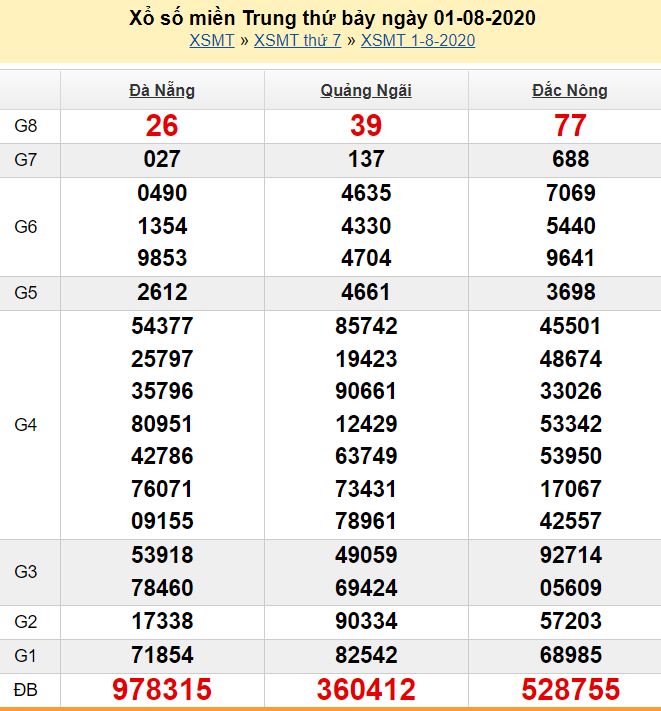Open the XSMT breadcrumb link
The height and width of the screenshot is (711, 661).
click(211, 40)
